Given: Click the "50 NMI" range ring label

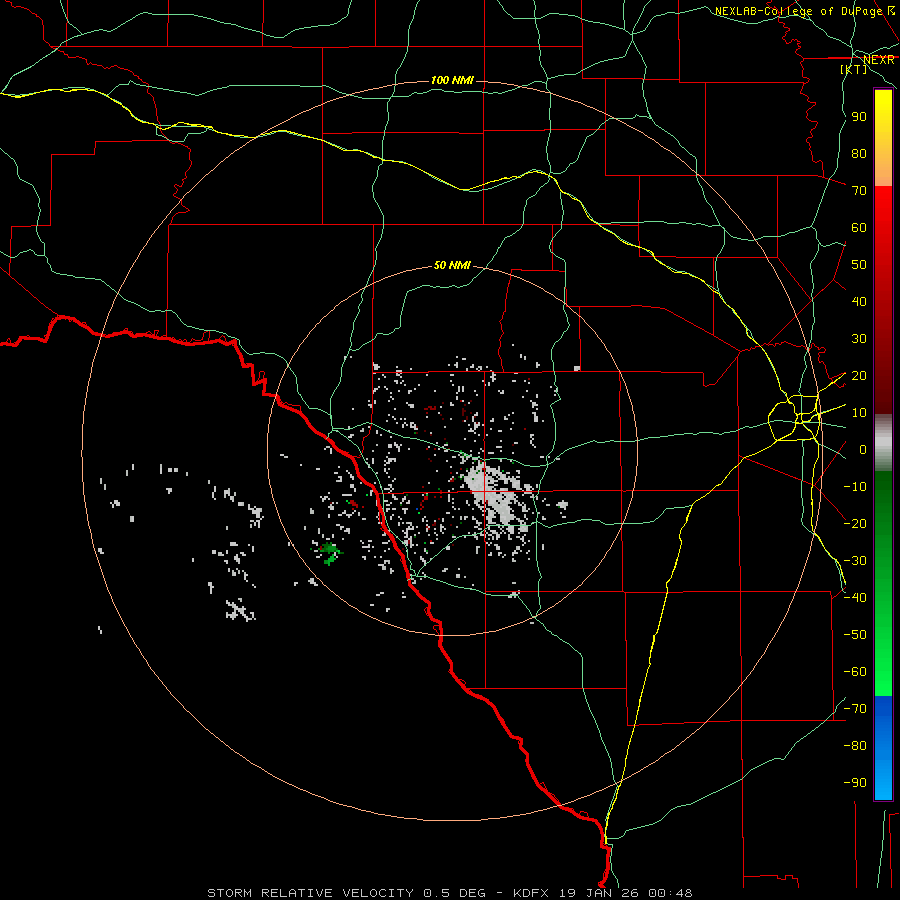Looking at the screenshot, I should pos(452,265).
